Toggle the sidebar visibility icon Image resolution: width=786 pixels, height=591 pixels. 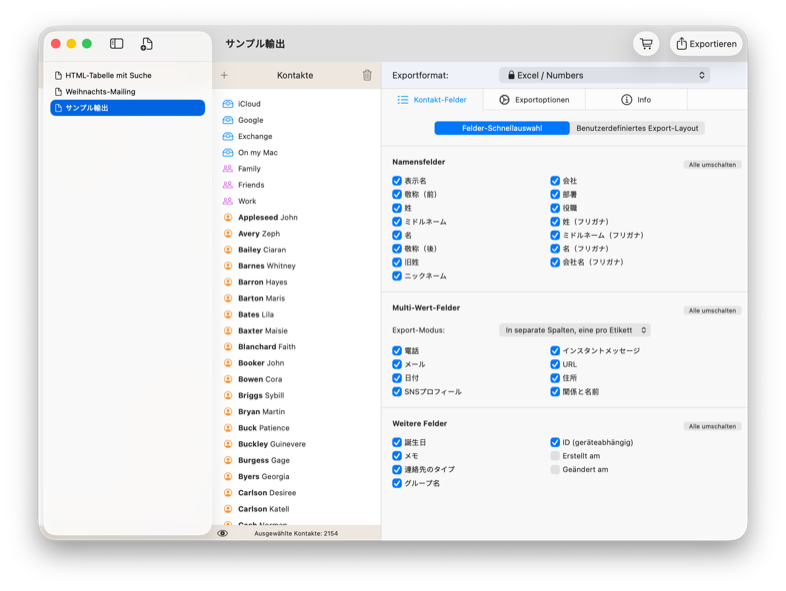coord(117,44)
